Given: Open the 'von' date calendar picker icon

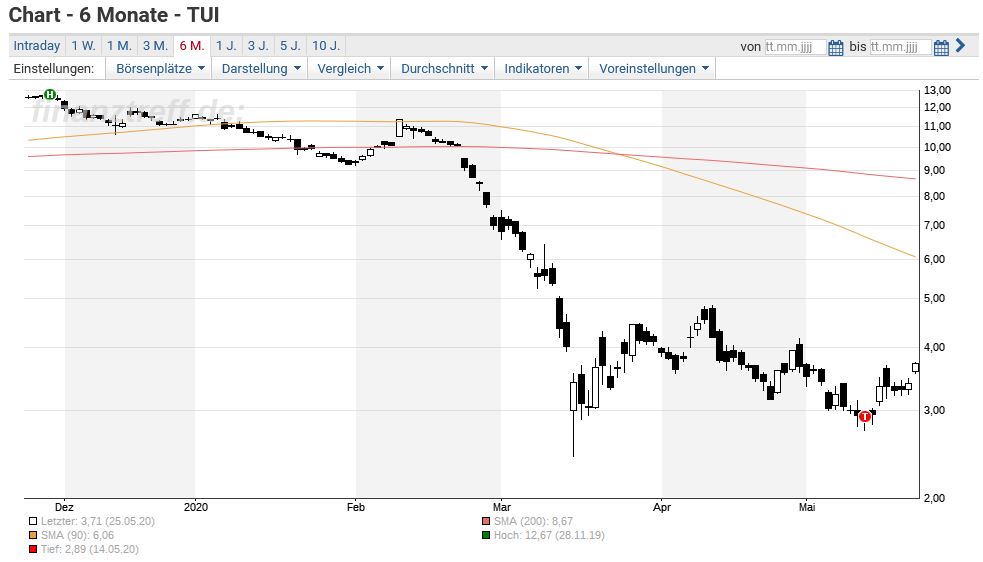Looking at the screenshot, I should pyautogui.click(x=835, y=47).
